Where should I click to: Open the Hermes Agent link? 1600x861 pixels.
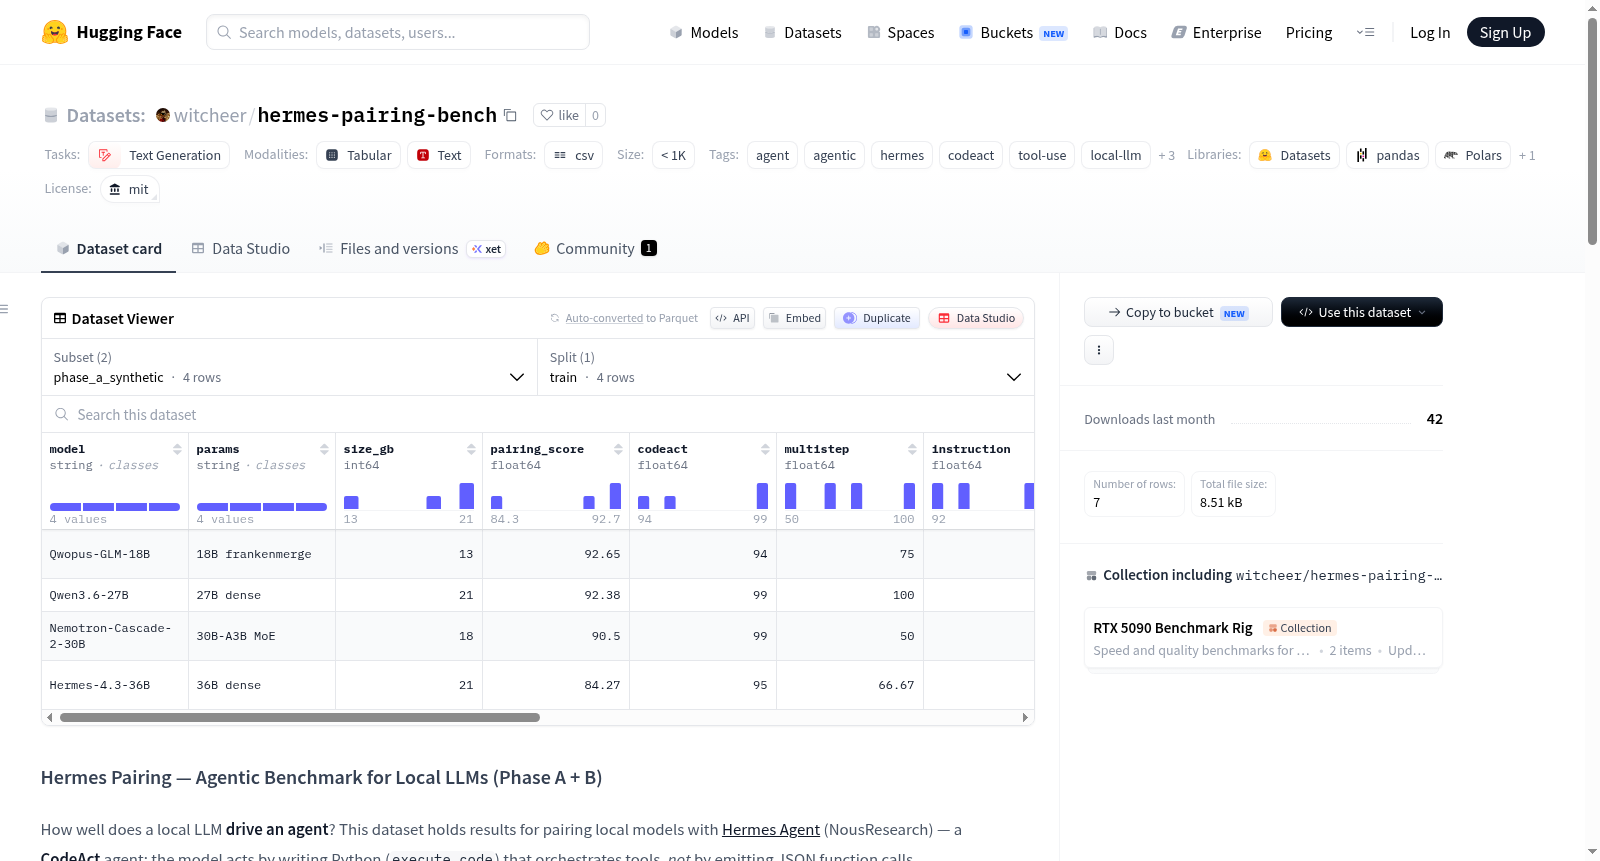[x=771, y=830]
